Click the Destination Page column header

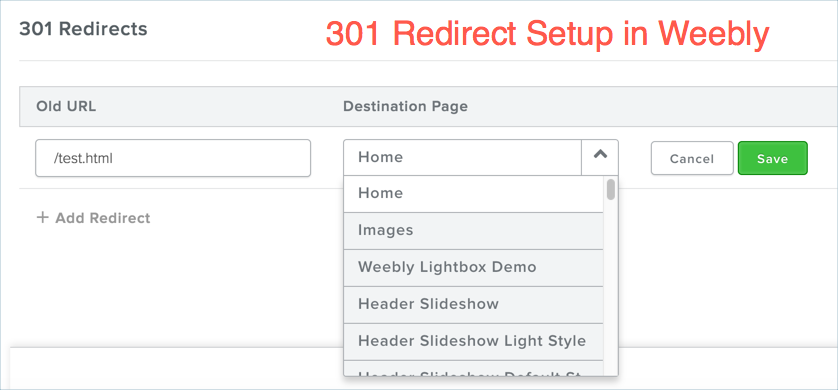click(x=406, y=106)
